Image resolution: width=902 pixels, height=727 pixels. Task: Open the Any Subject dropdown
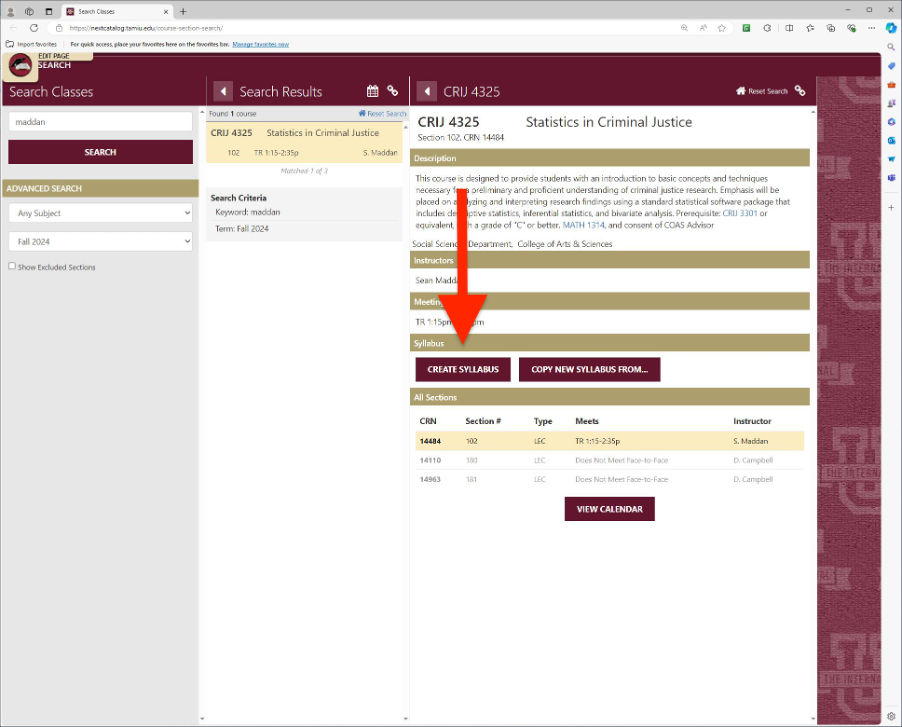coord(101,213)
